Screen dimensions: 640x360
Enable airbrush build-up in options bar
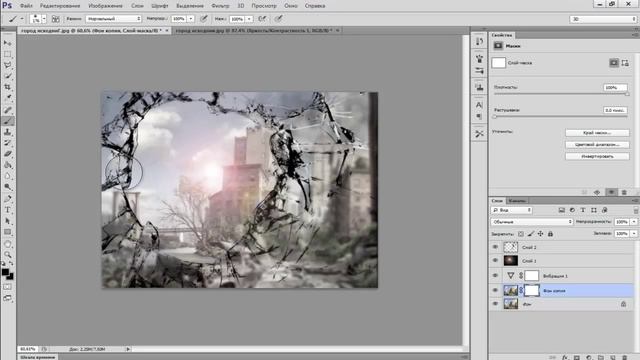pos(262,19)
